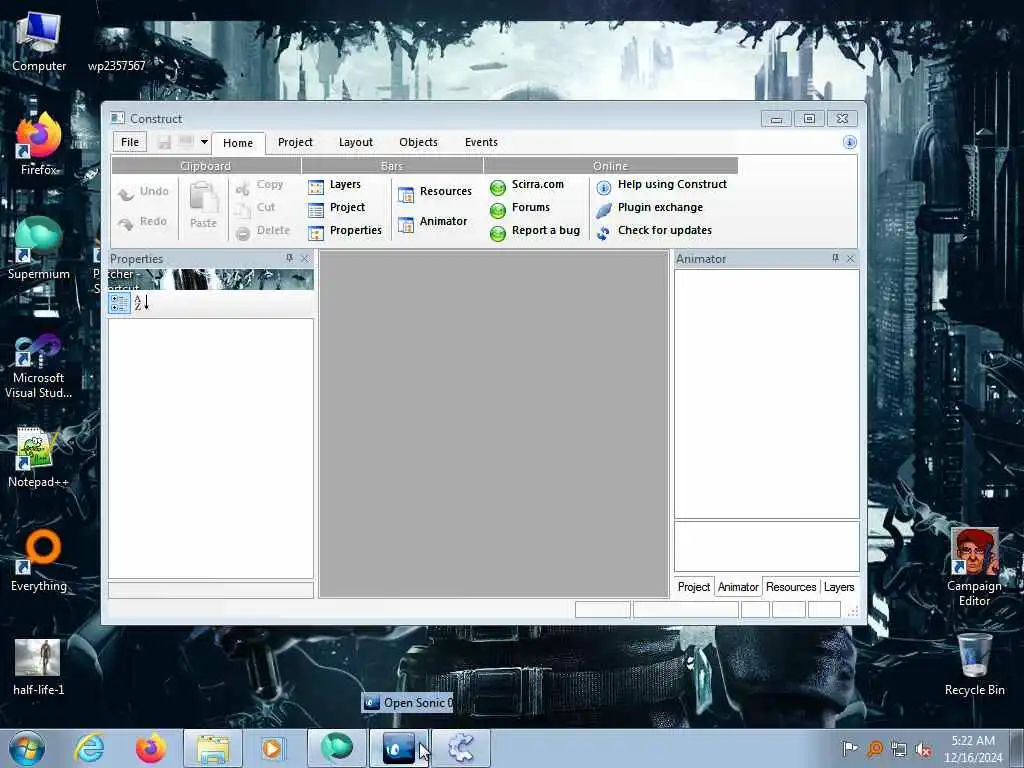
Task: Open the quick access toolbar dropdown arrow
Action: (x=204, y=142)
